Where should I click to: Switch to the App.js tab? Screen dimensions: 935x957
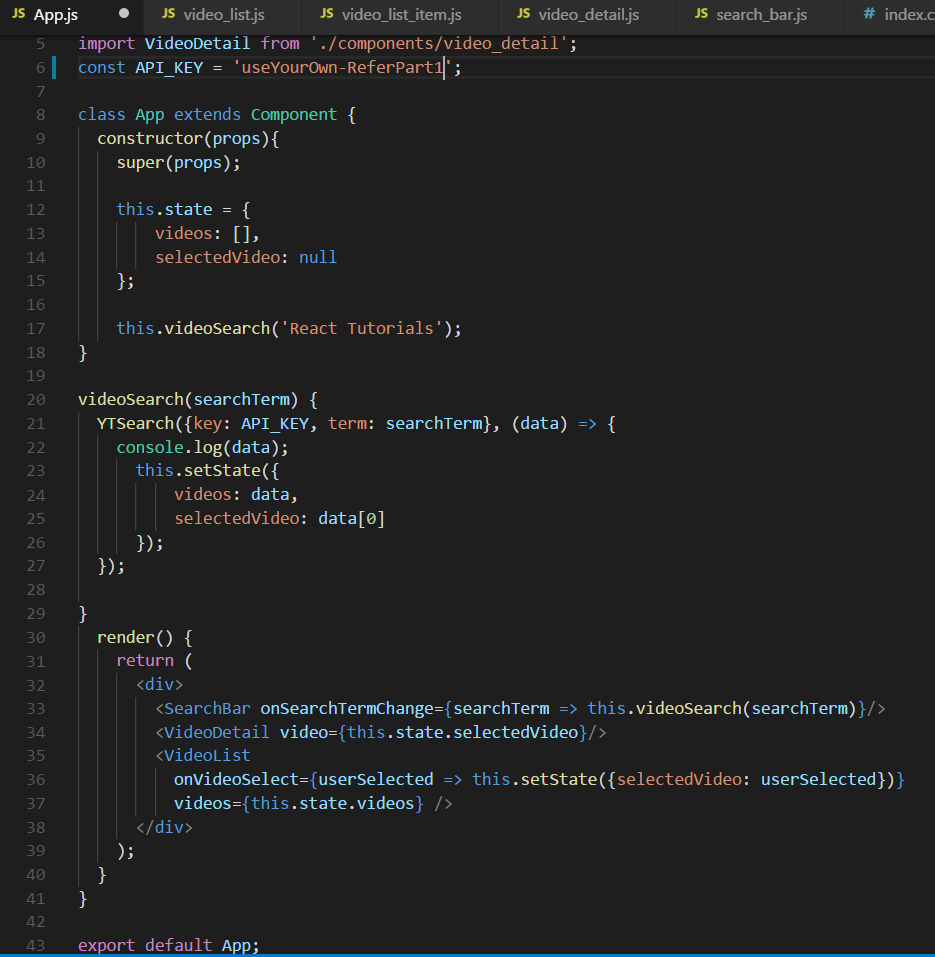[x=71, y=15]
